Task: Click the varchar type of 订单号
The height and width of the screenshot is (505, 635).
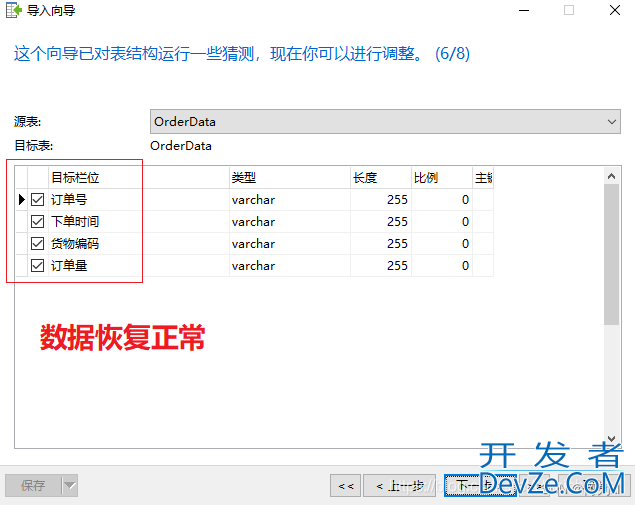Action: 290,200
